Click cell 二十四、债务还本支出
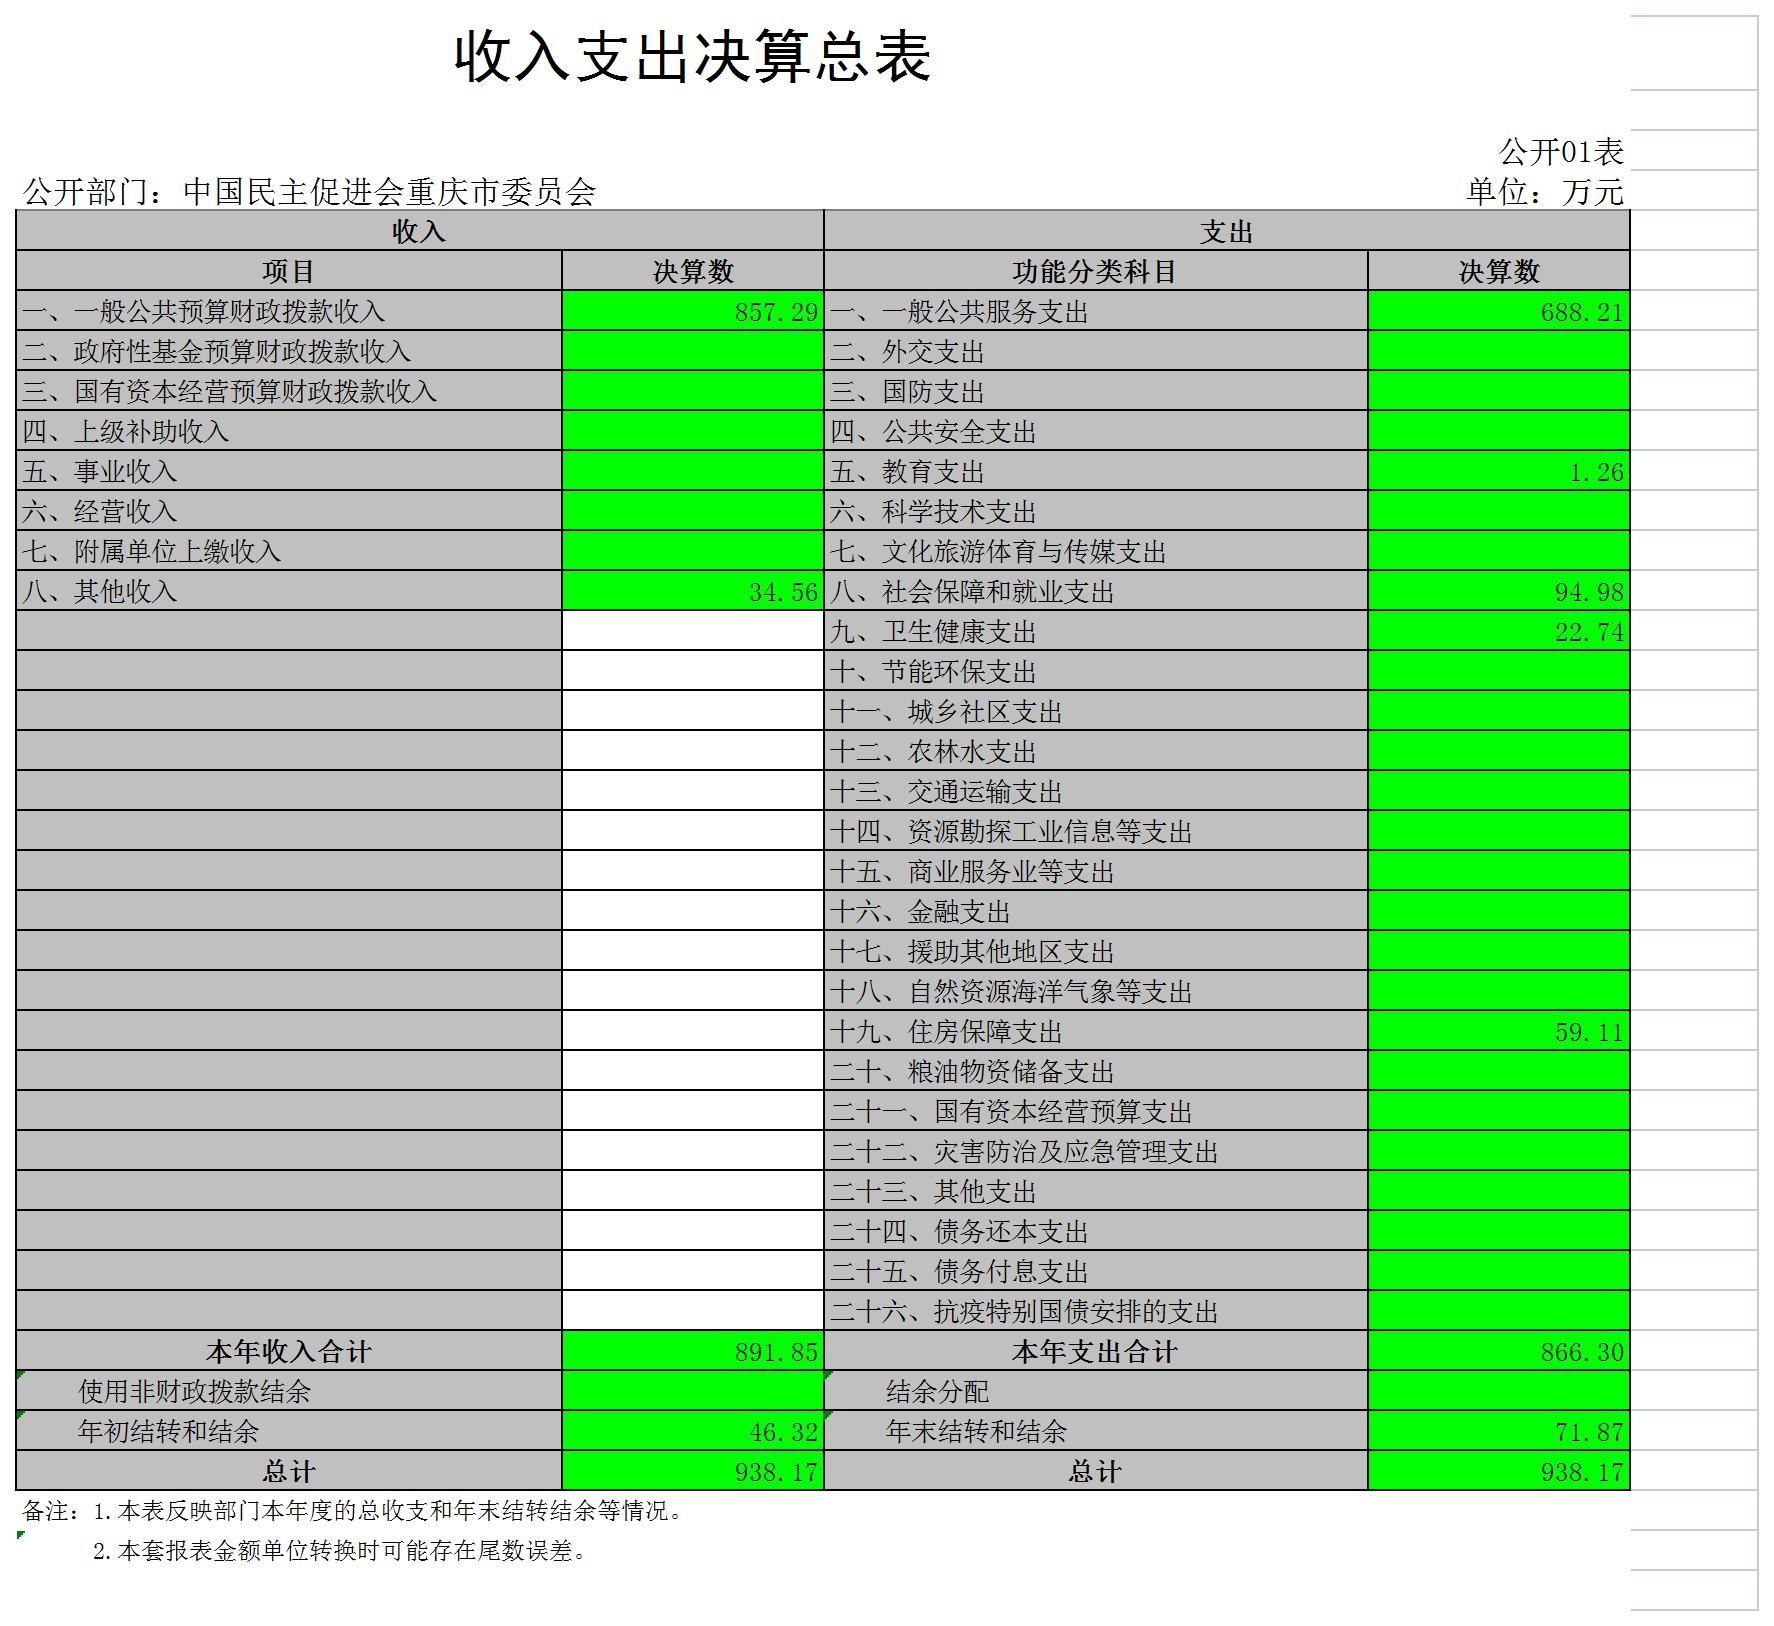Image resolution: width=1774 pixels, height=1626 pixels. click(x=1096, y=1231)
